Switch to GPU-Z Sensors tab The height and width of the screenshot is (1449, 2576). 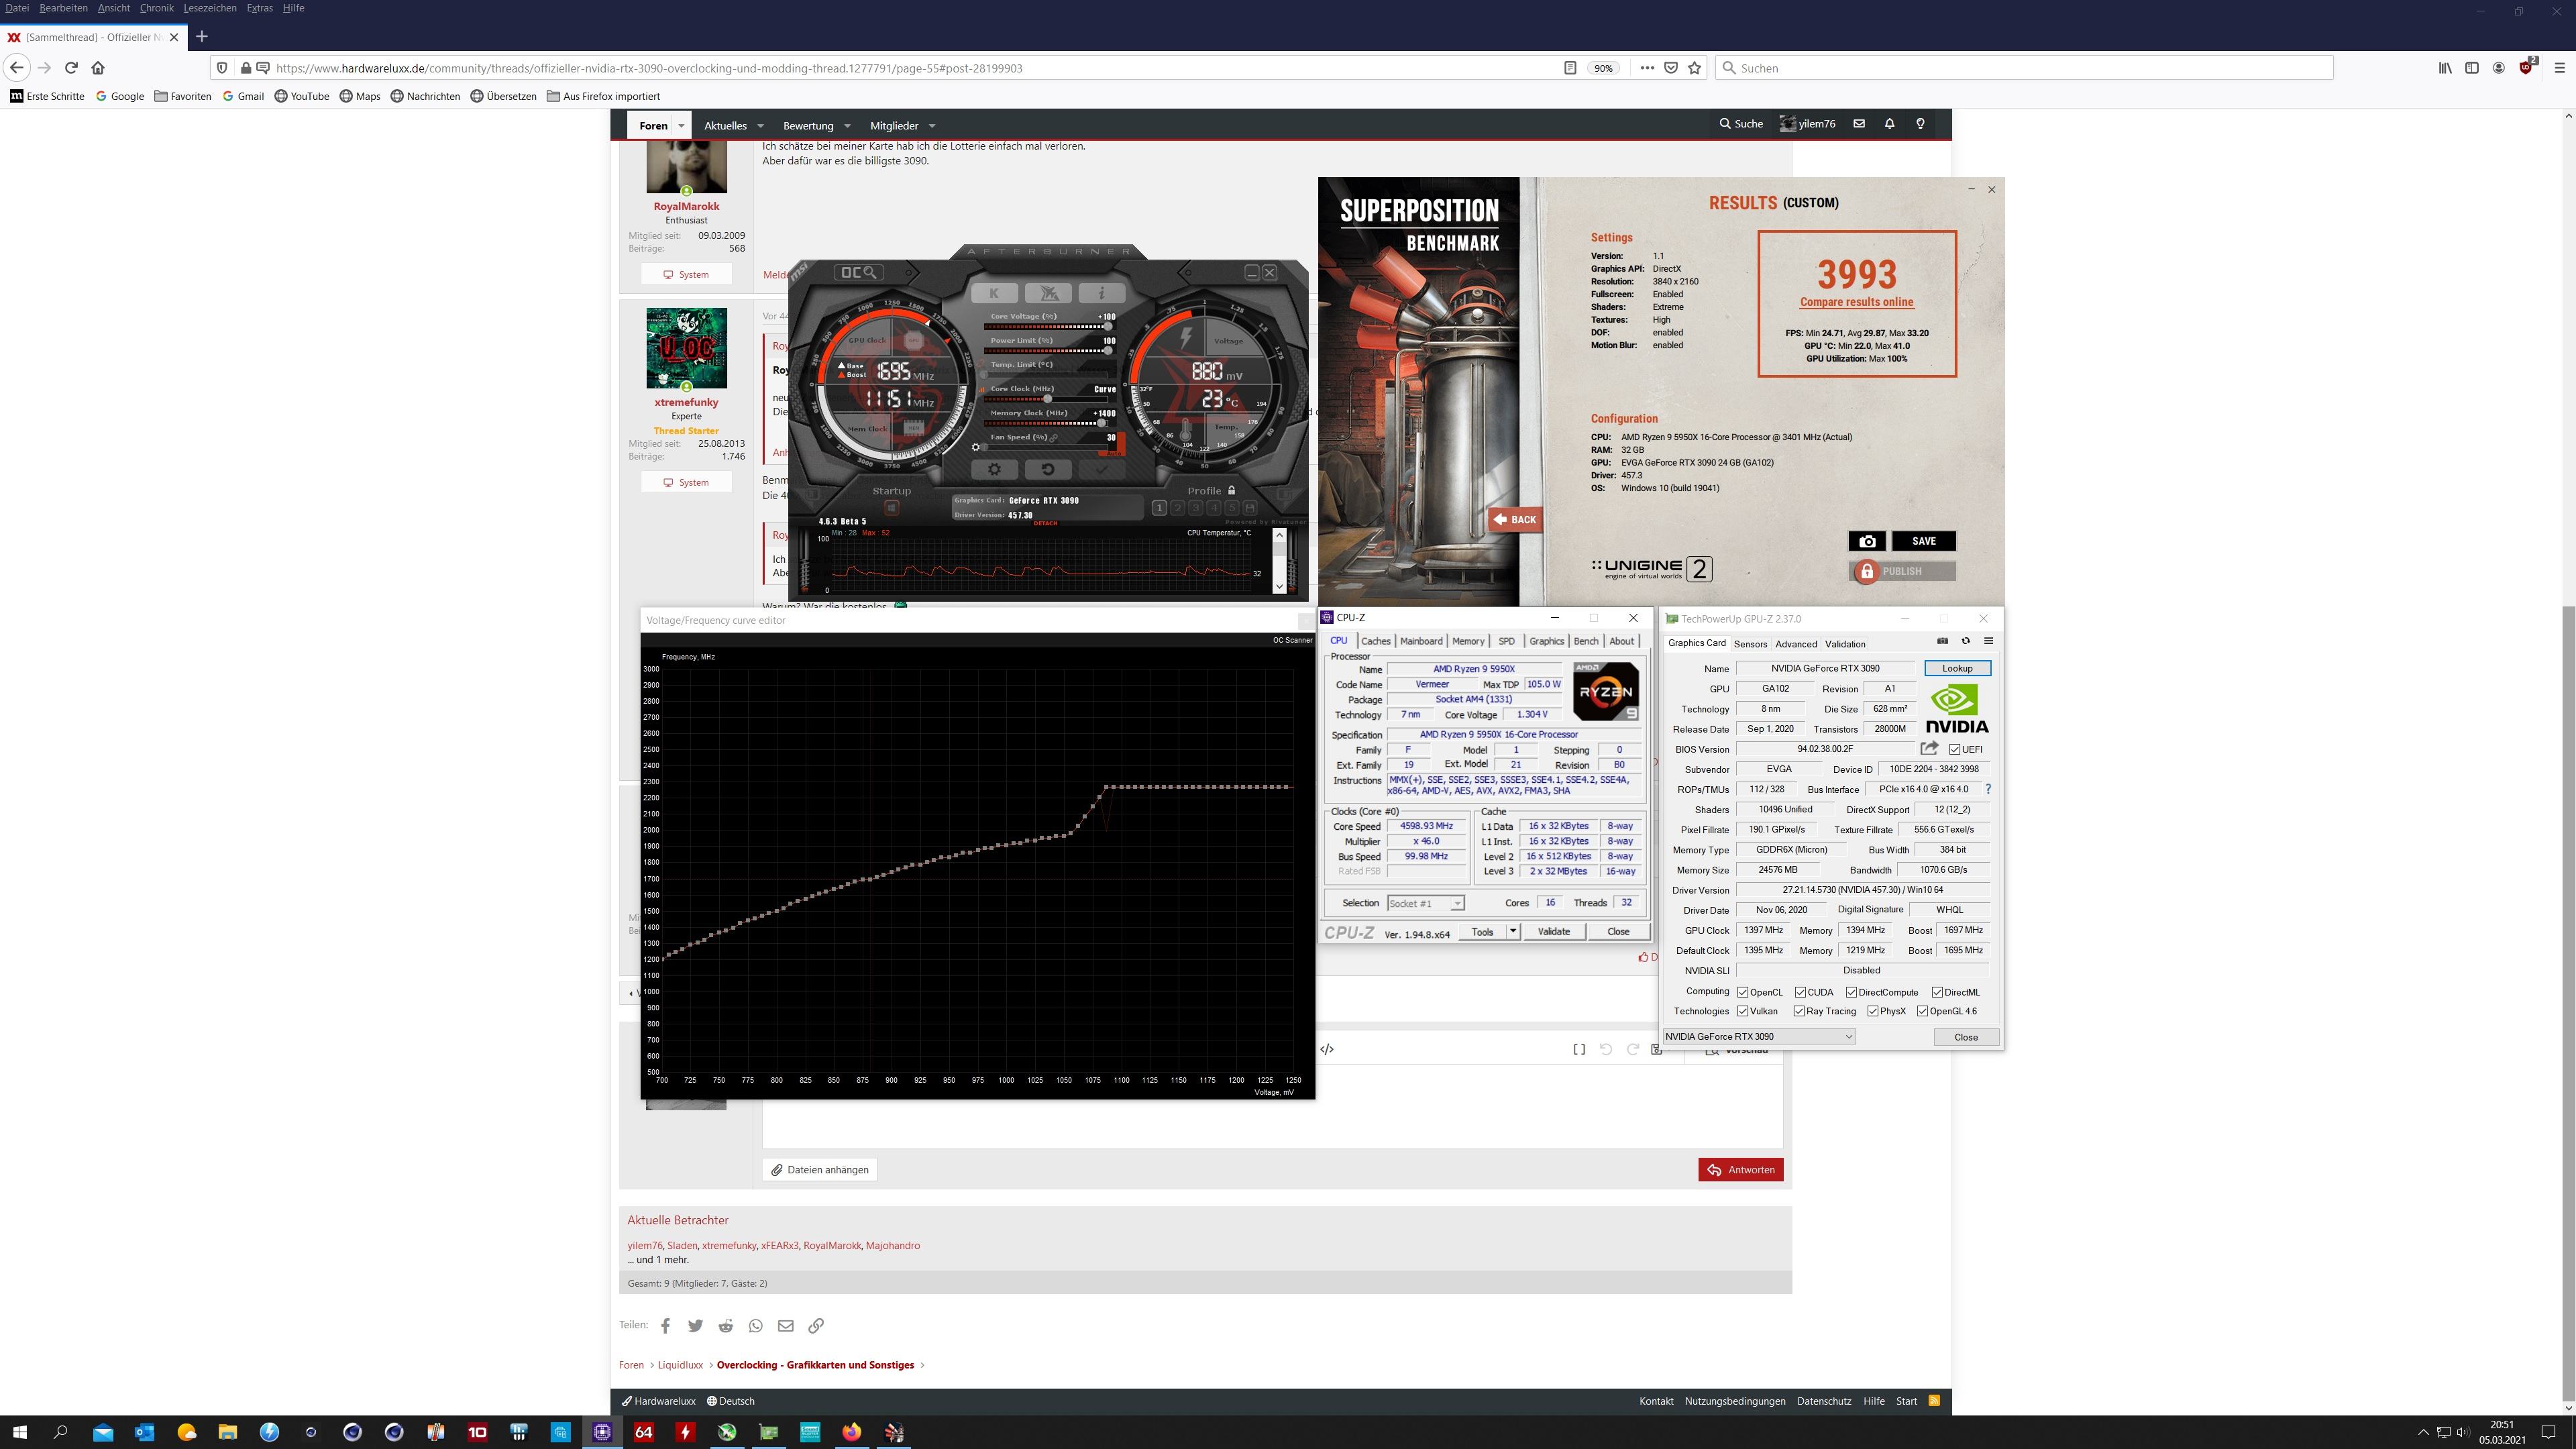click(x=1750, y=644)
